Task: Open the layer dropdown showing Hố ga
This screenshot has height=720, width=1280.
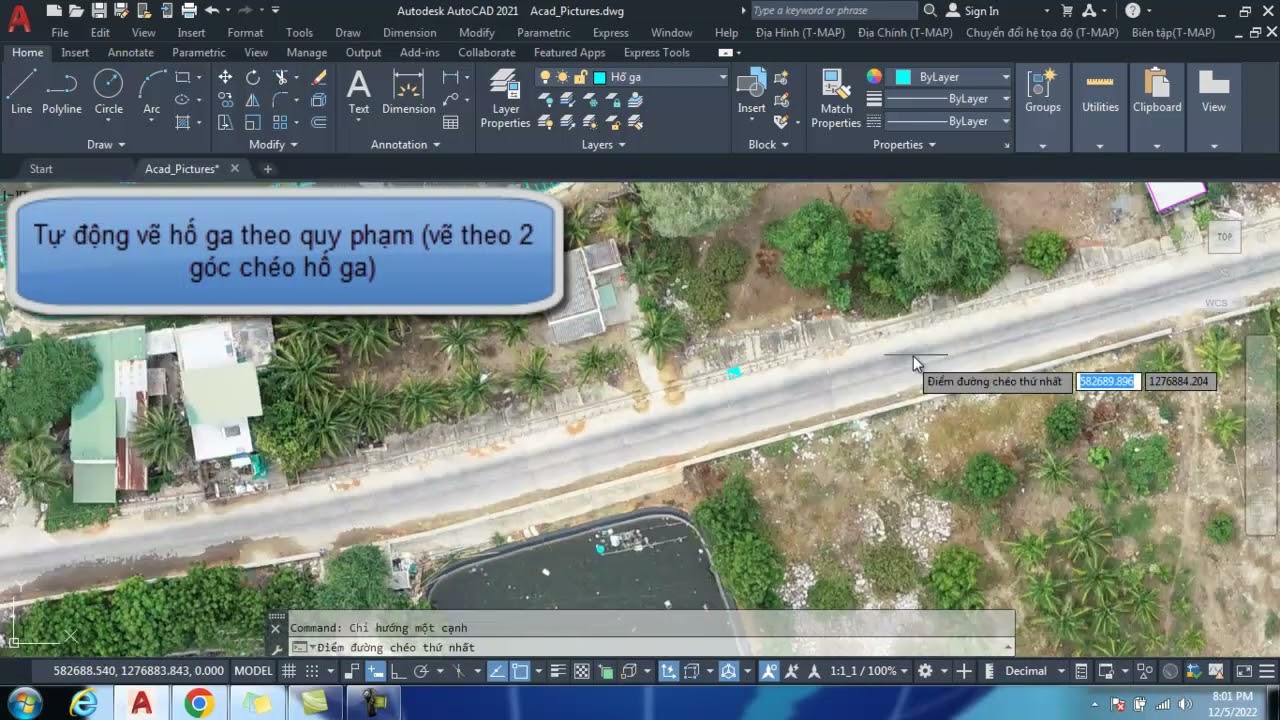Action: point(723,77)
